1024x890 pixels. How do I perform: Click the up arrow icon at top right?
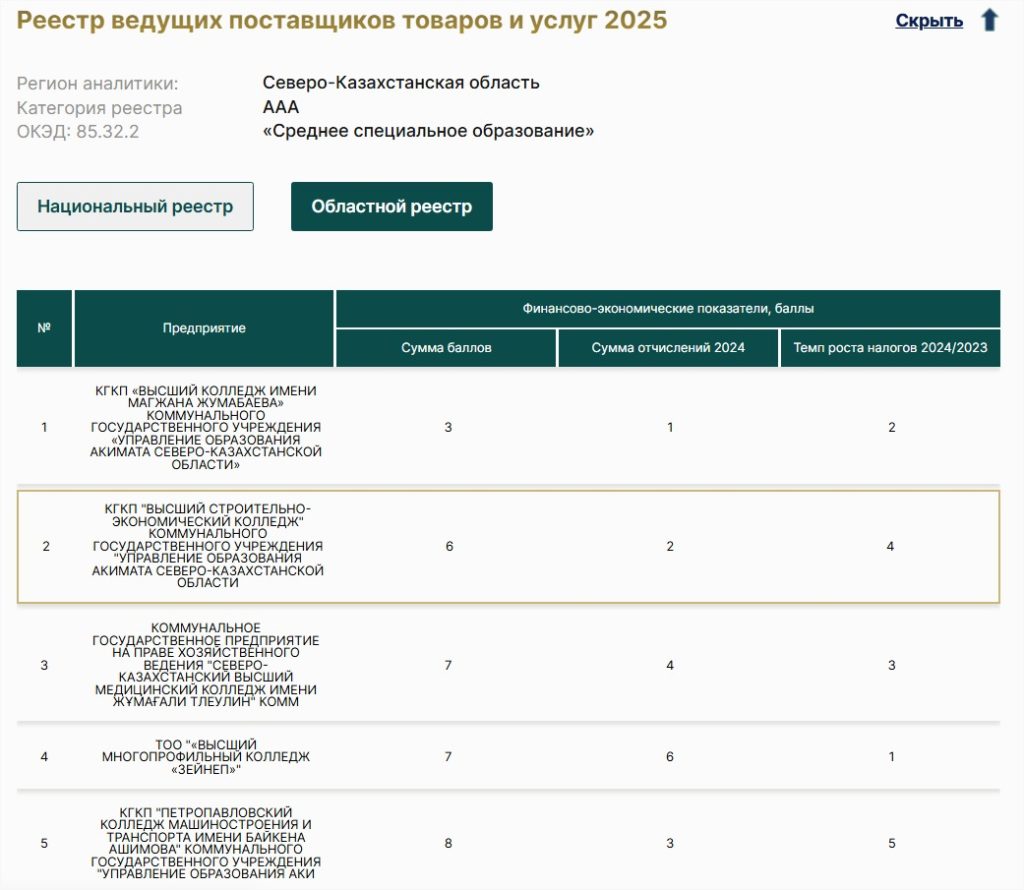point(989,20)
